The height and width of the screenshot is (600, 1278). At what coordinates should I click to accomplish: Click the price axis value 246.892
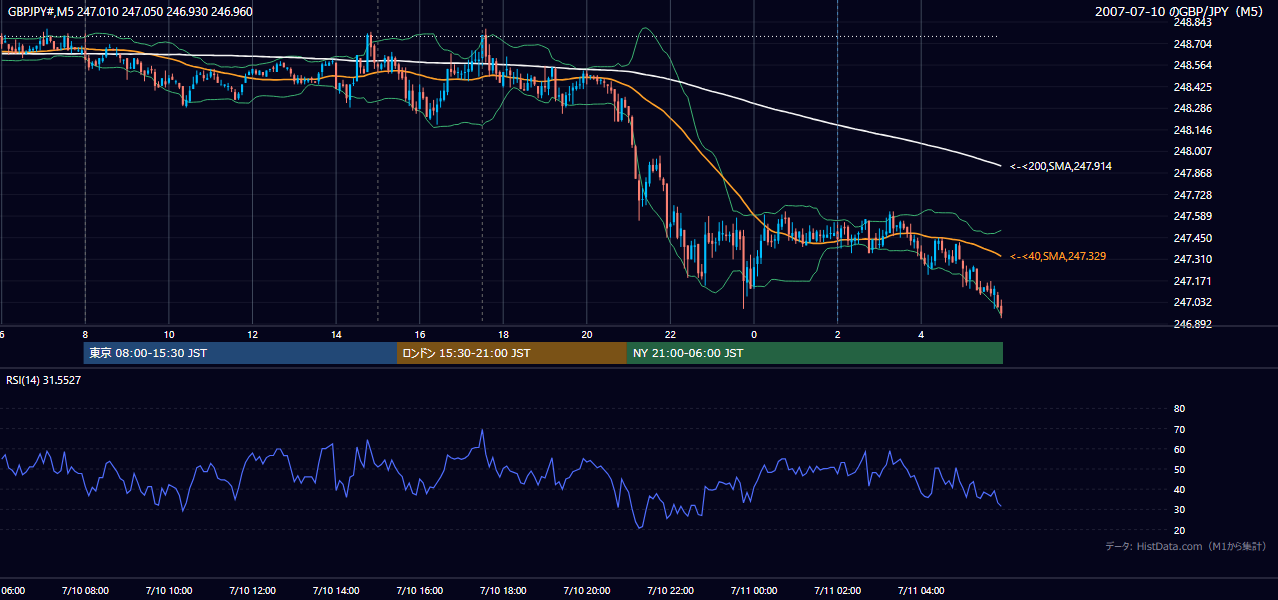pos(1193,325)
